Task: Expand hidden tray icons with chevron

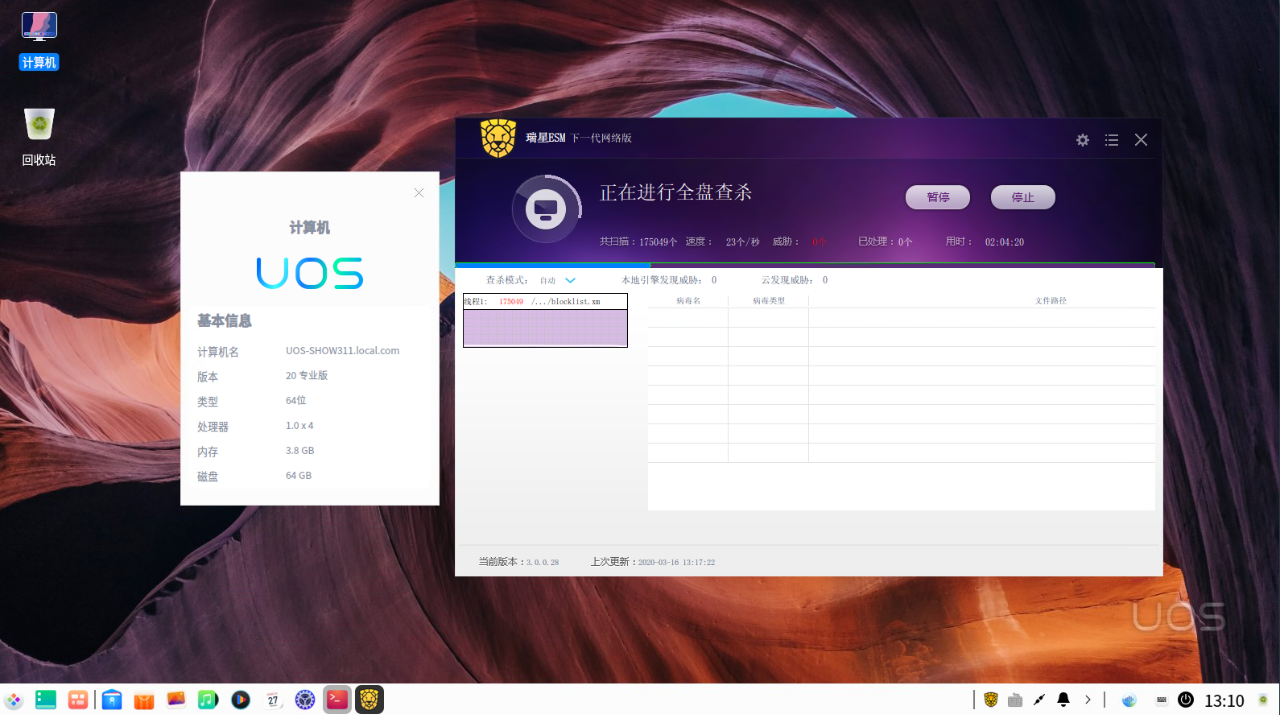Action: point(1088,699)
